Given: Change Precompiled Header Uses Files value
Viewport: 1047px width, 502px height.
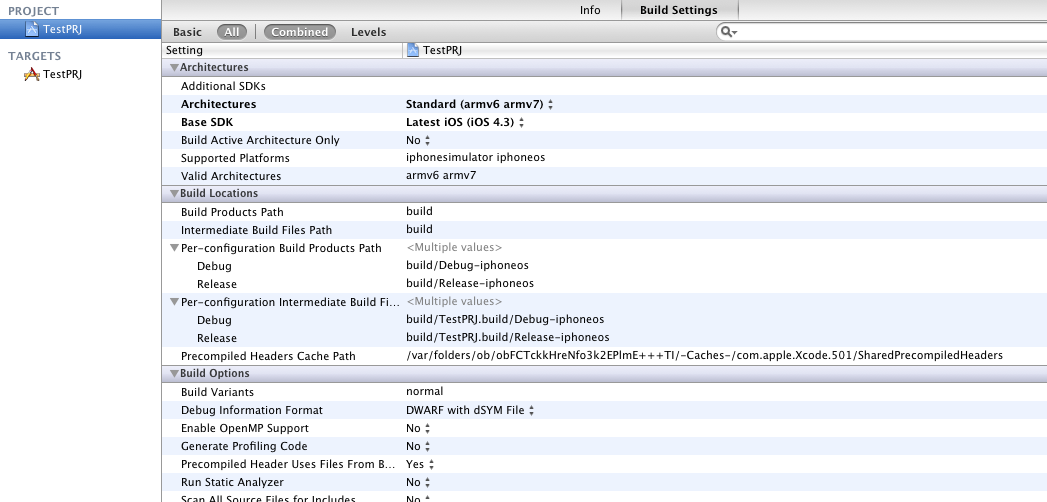Looking at the screenshot, I should click(x=420, y=465).
